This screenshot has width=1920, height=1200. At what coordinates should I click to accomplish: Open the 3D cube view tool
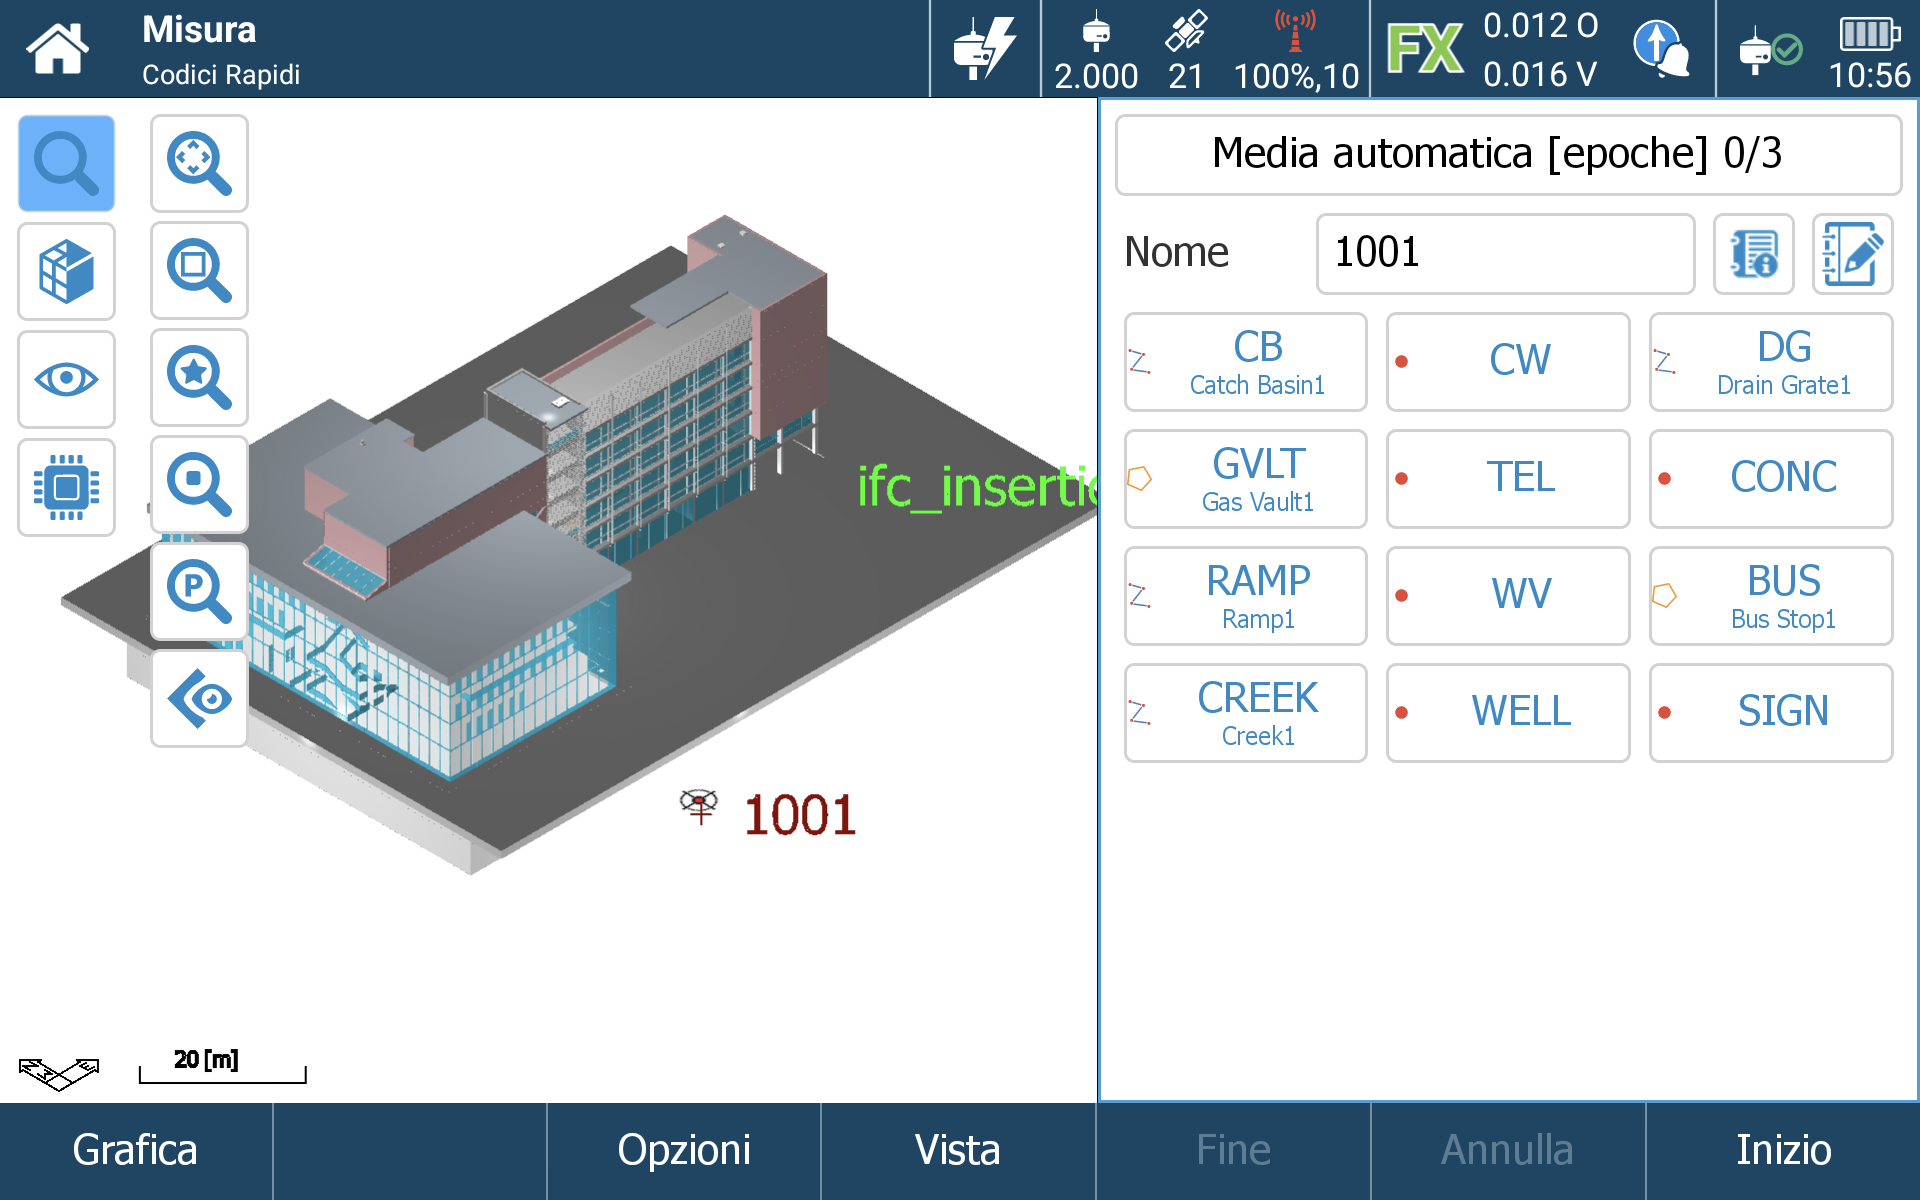66,271
